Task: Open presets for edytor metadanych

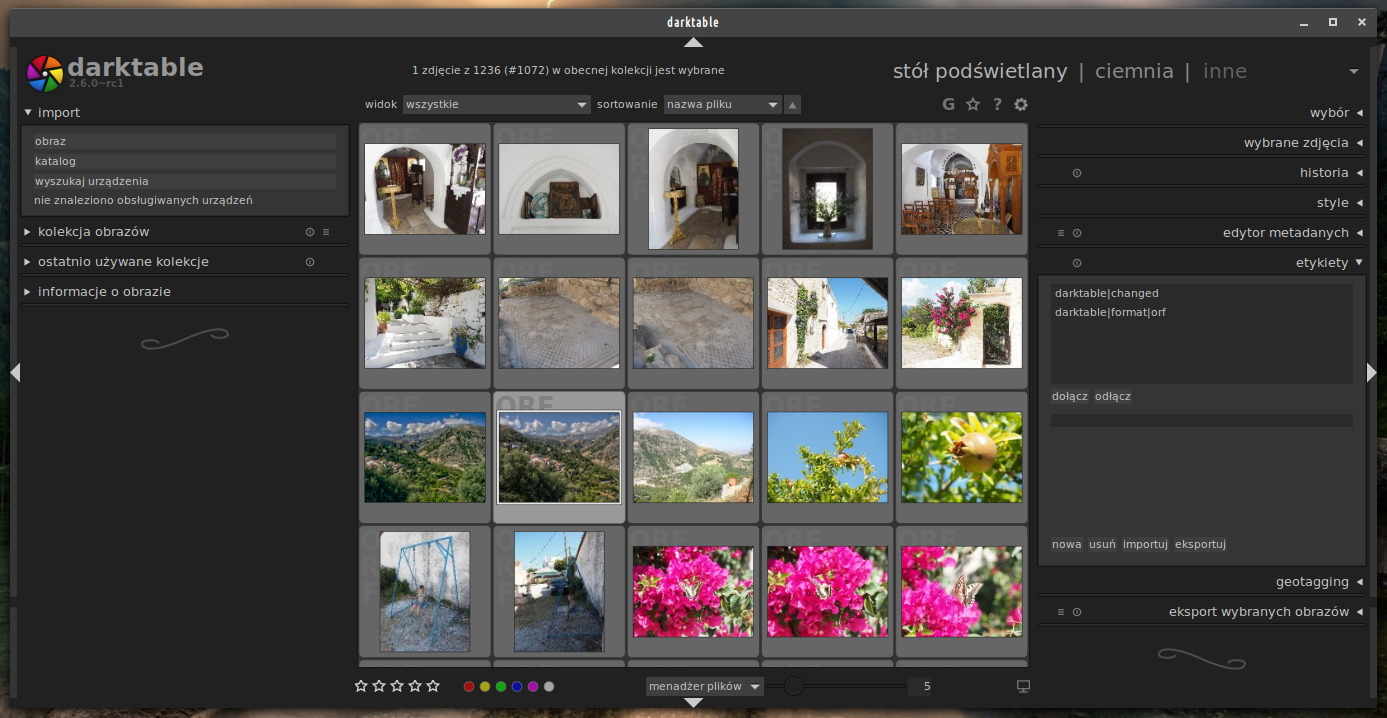Action: pos(1061,233)
